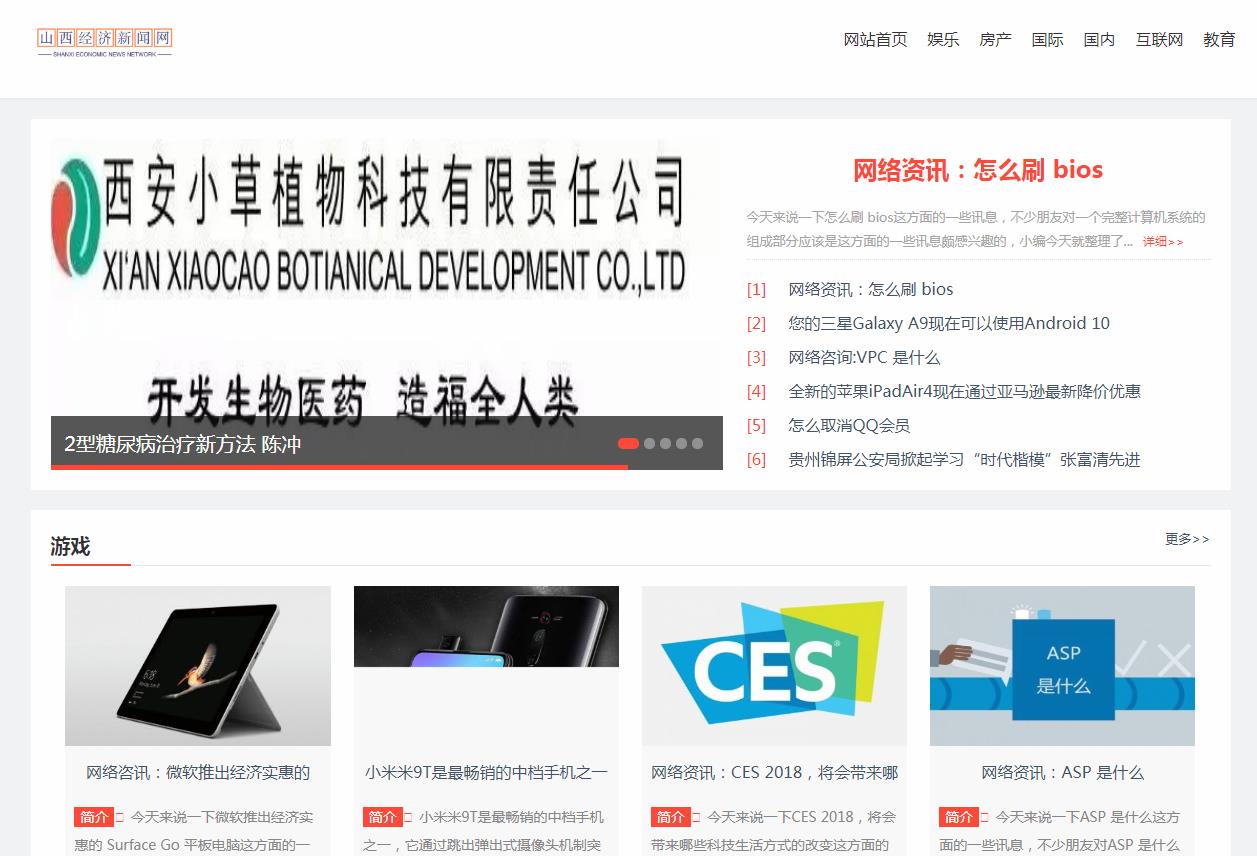
Task: Select the first active carousel indicator
Action: point(628,443)
